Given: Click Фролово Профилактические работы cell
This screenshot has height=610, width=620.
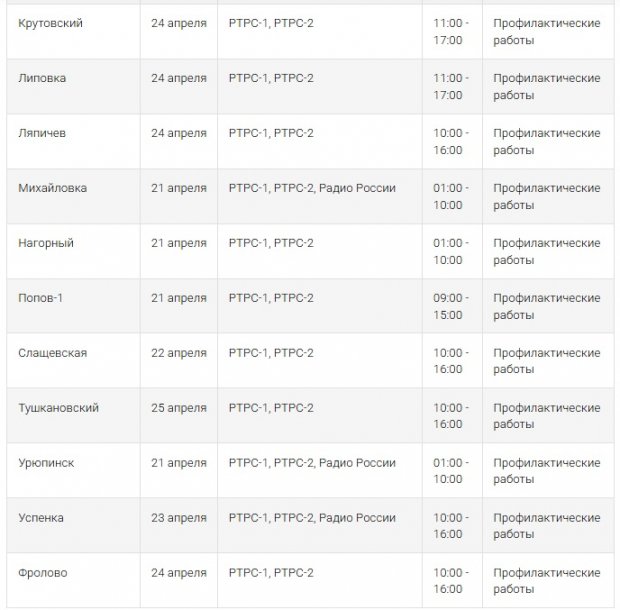Looking at the screenshot, I should [x=548, y=581].
